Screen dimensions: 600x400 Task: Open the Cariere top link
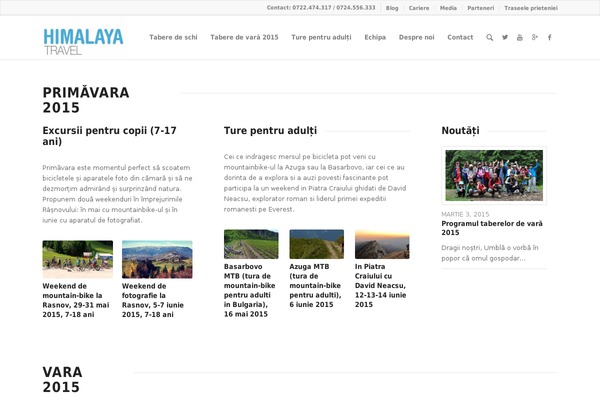[419, 7]
